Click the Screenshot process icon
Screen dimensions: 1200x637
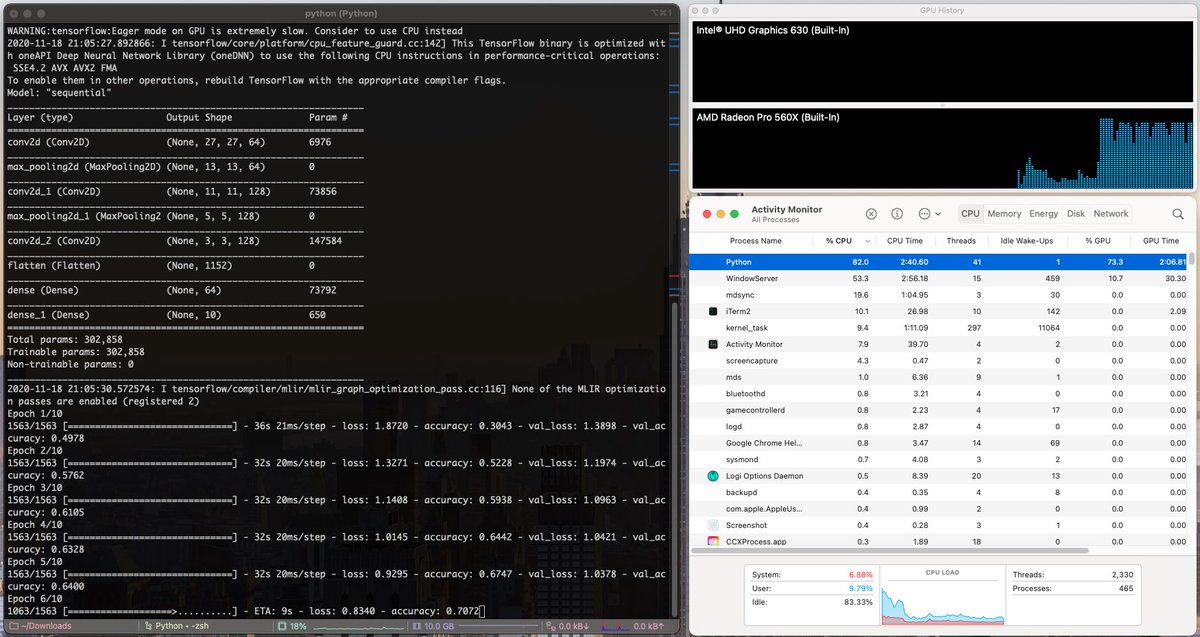[713, 525]
